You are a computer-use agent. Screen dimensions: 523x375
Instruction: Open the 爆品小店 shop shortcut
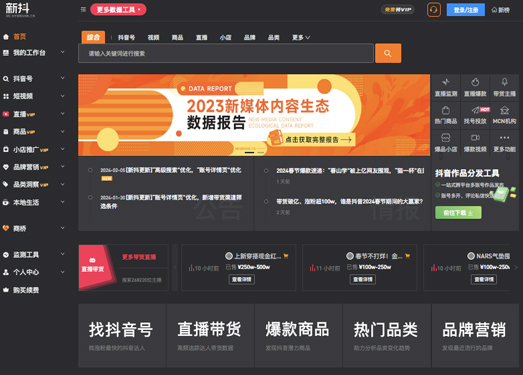tap(446, 143)
